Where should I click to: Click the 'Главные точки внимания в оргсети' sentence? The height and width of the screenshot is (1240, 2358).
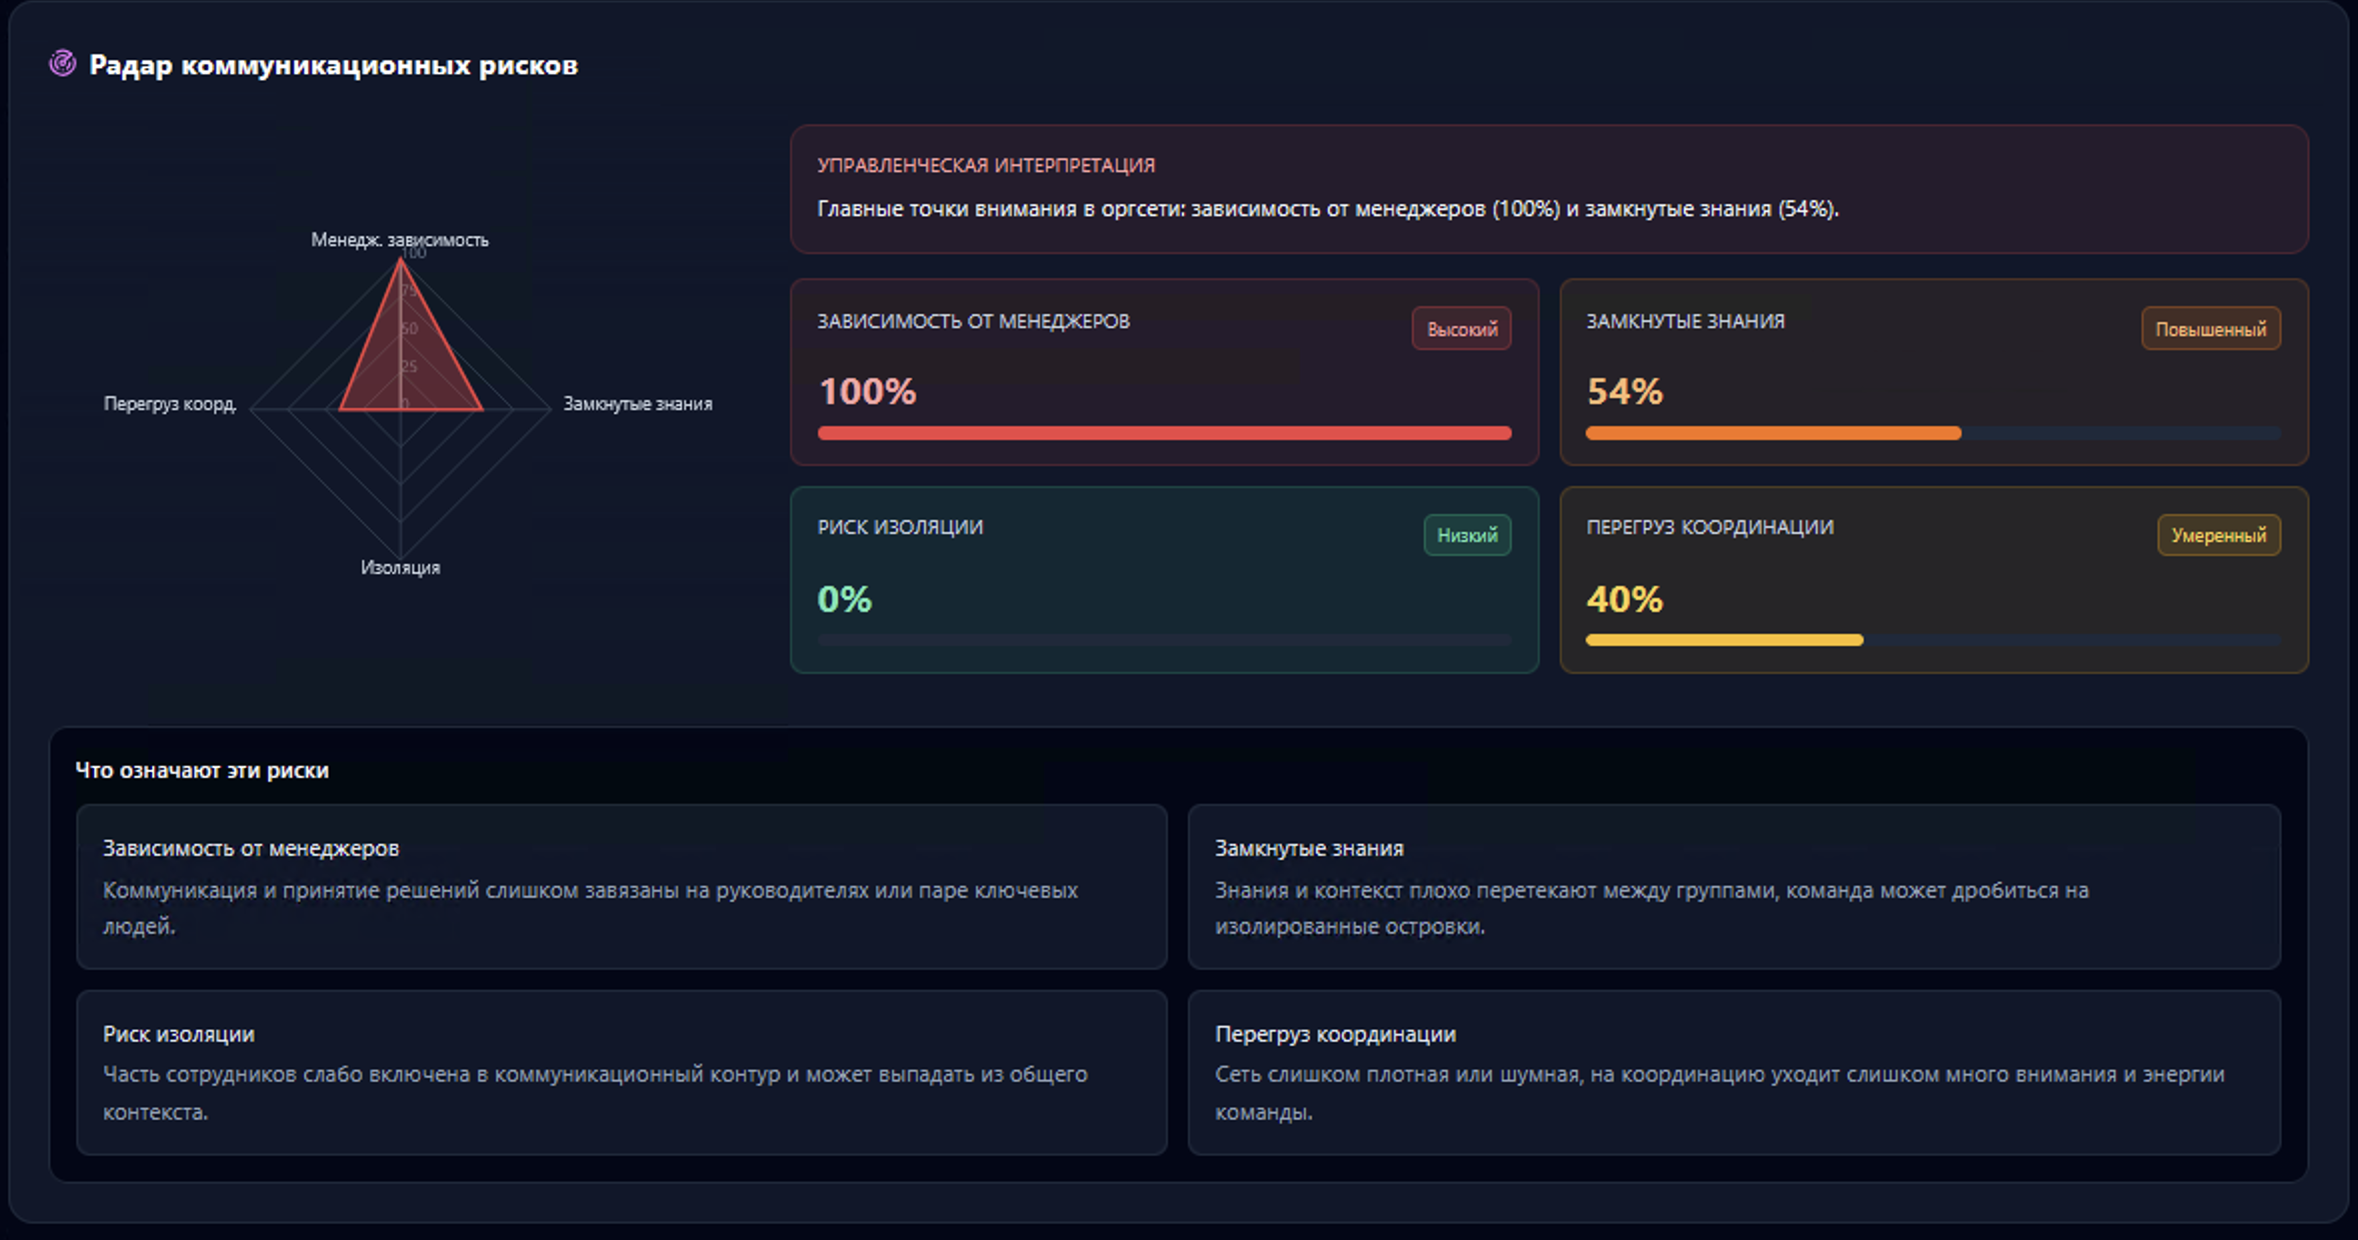point(1328,209)
